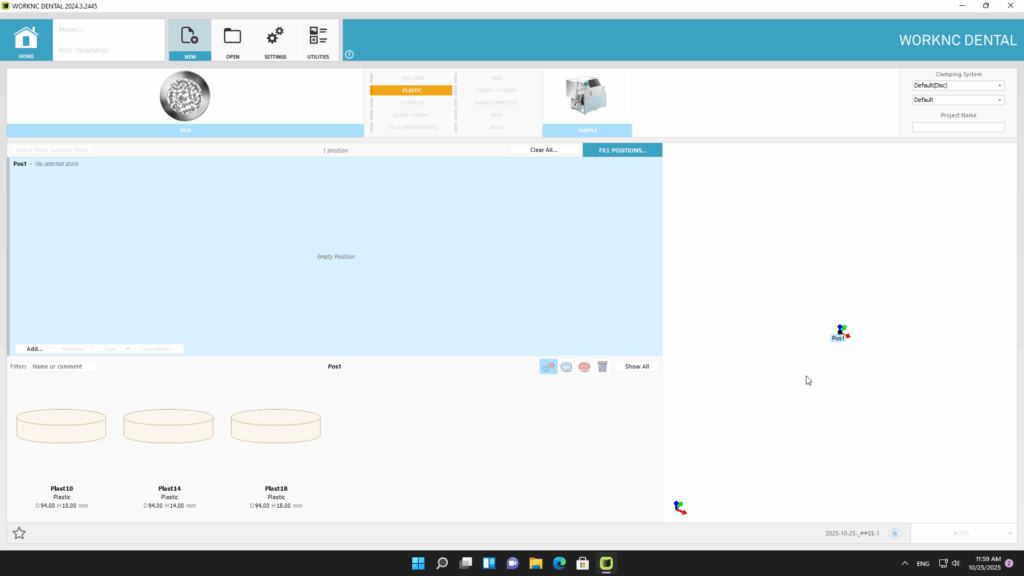Click the help question mark icon
Image resolution: width=1024 pixels, height=576 pixels.
[349, 55]
